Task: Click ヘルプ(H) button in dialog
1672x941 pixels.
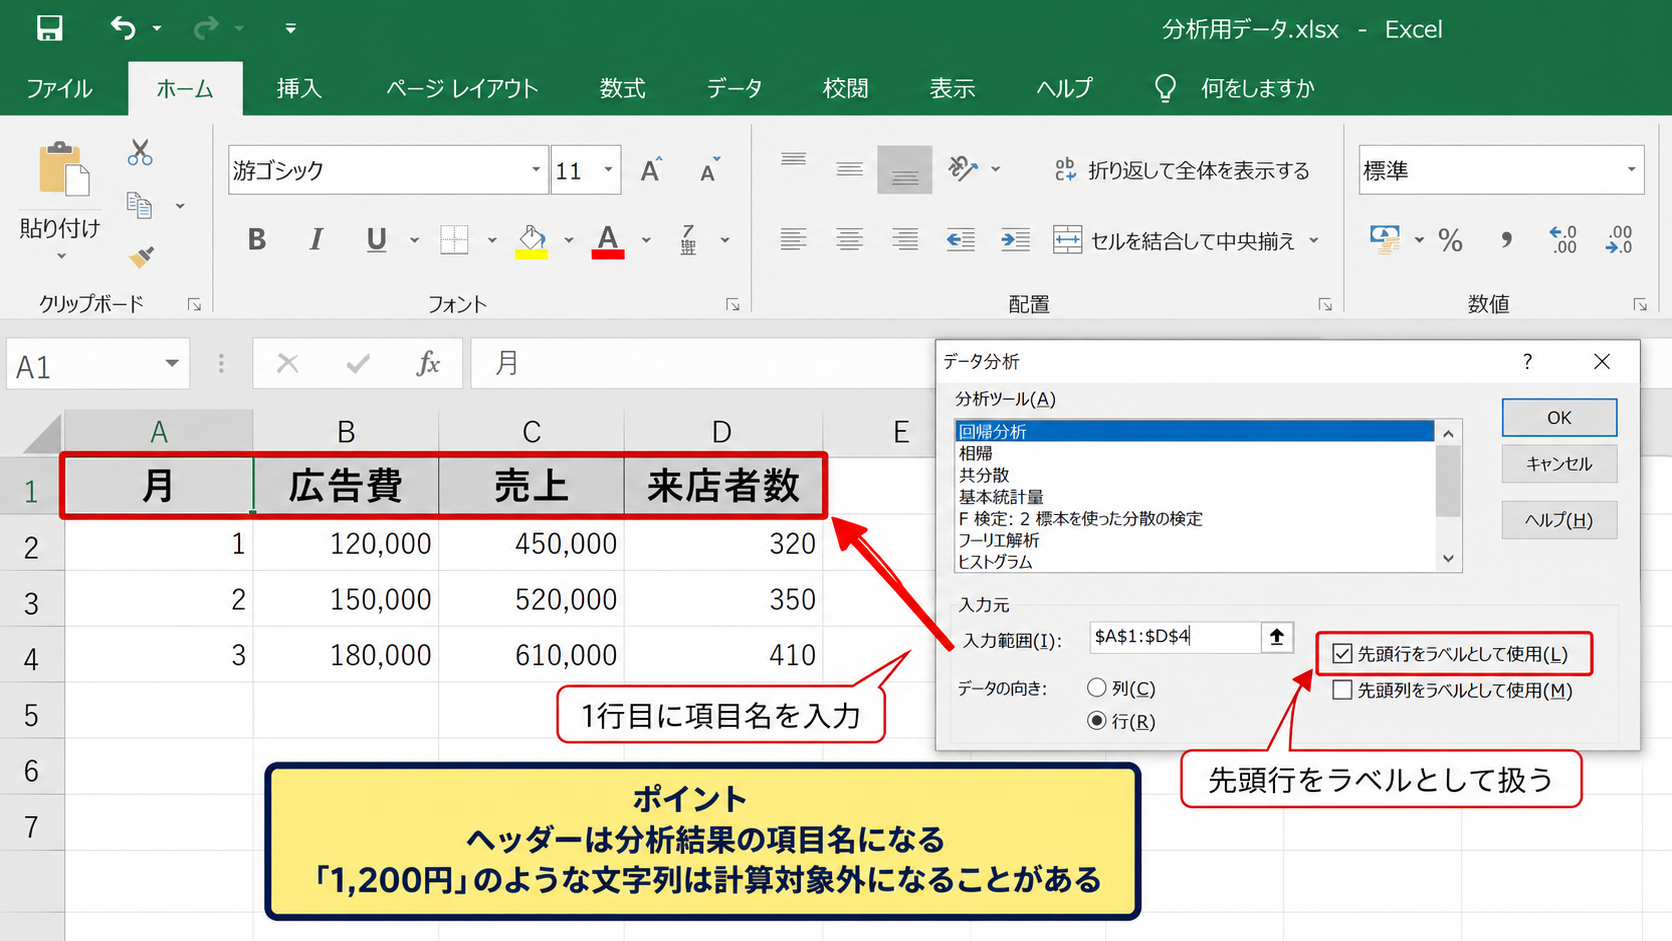Action: pos(1559,520)
